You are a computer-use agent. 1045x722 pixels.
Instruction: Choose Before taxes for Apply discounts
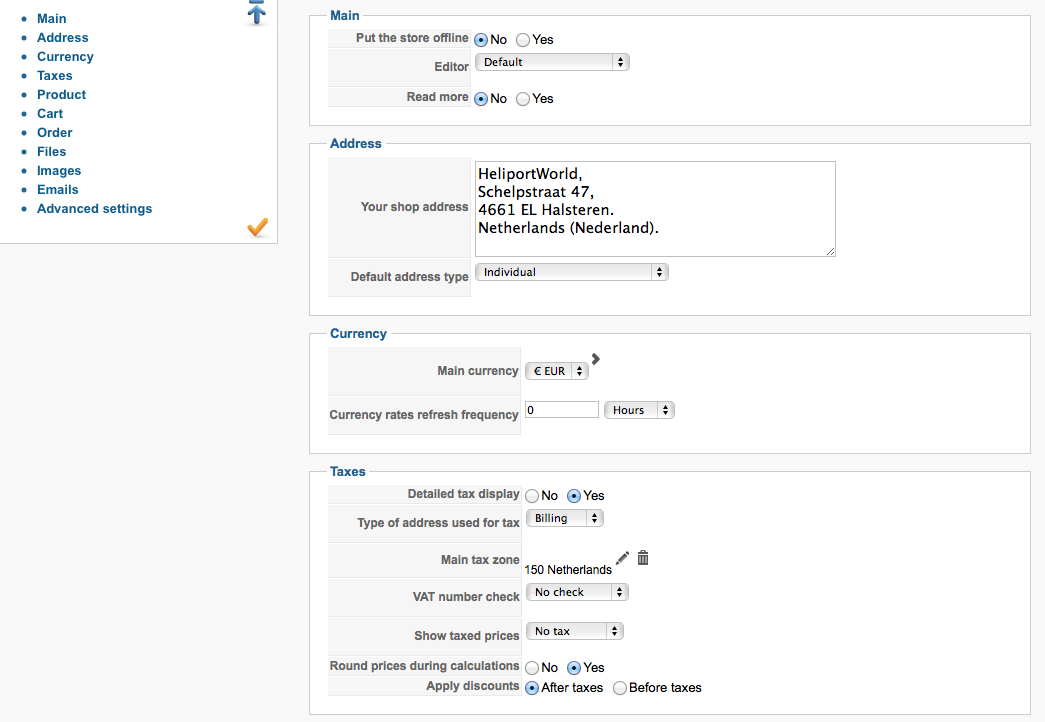620,688
